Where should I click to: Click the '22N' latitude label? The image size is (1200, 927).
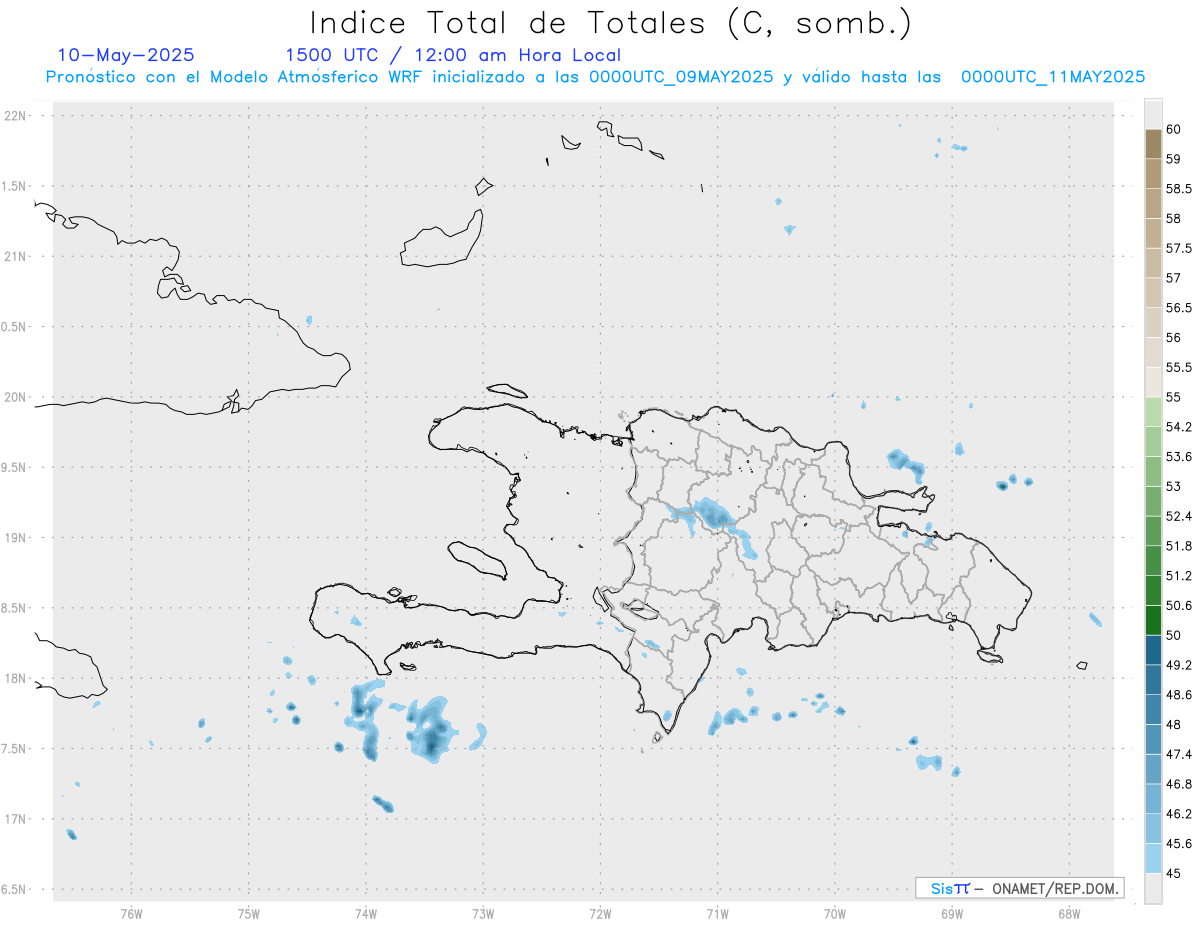point(15,116)
